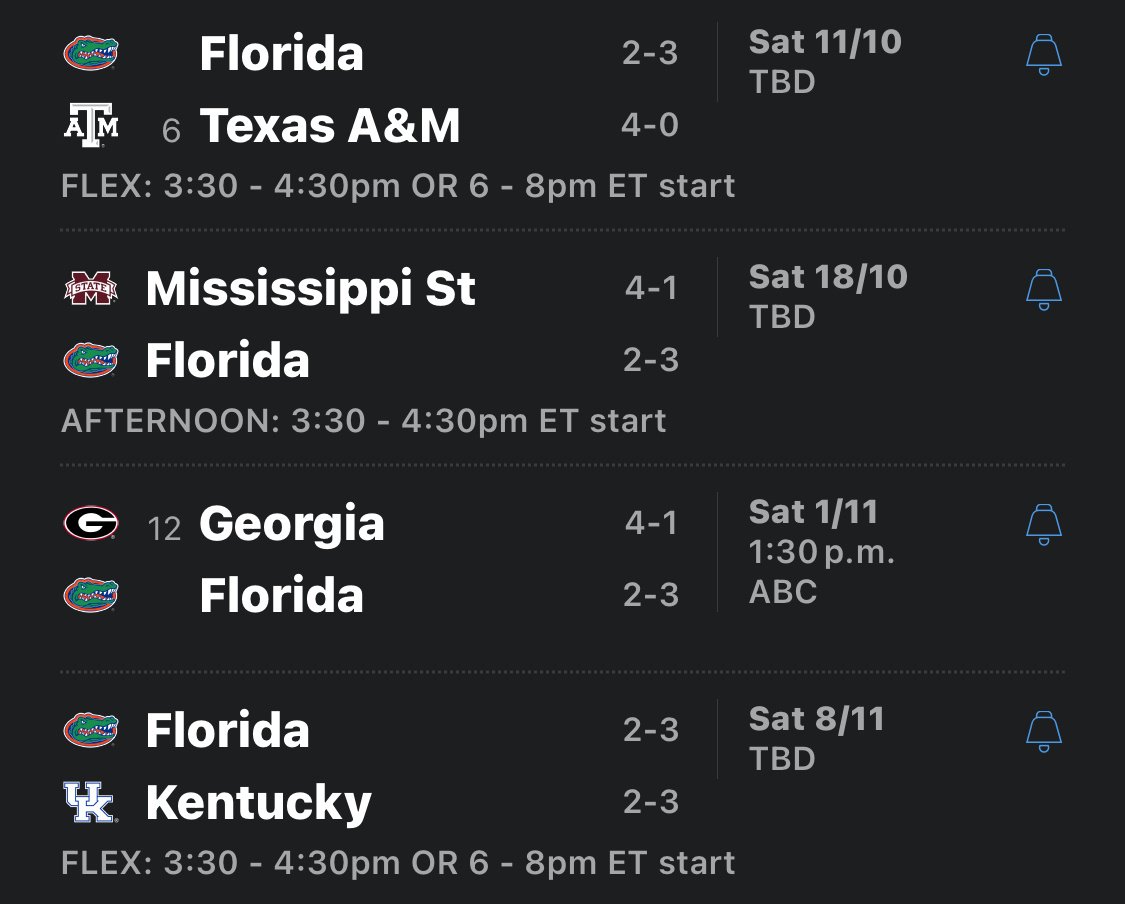
Task: Click the Georgia Bulldogs G logo
Action: coord(91,523)
